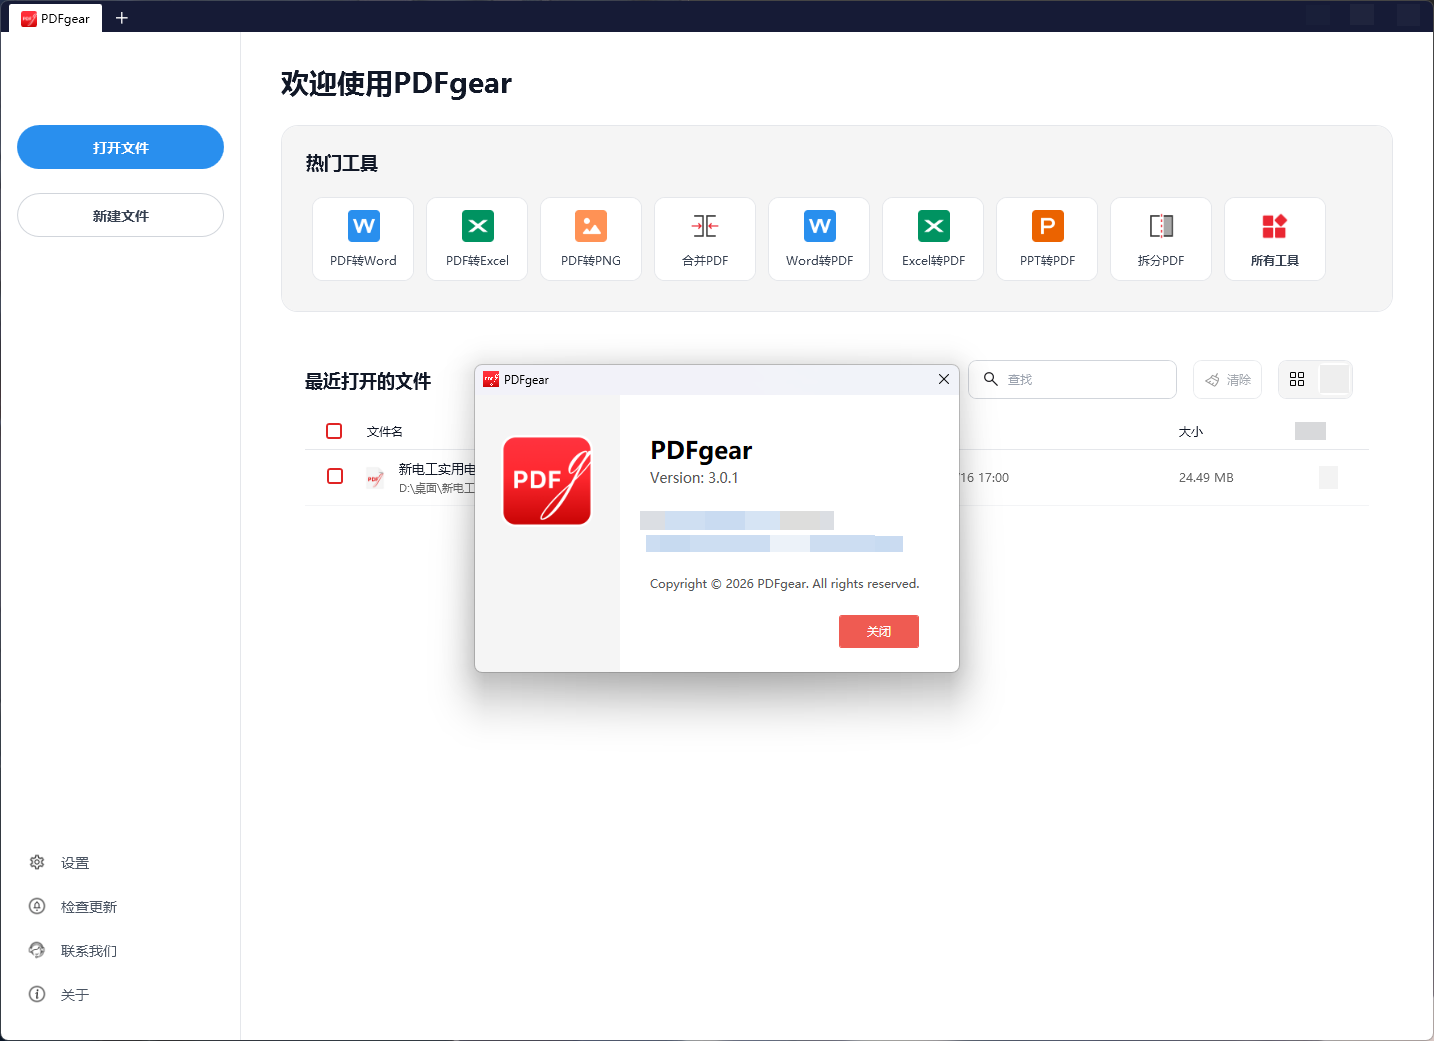This screenshot has width=1434, height=1041.
Task: Select the 拆分PDF split tool
Action: [1161, 239]
